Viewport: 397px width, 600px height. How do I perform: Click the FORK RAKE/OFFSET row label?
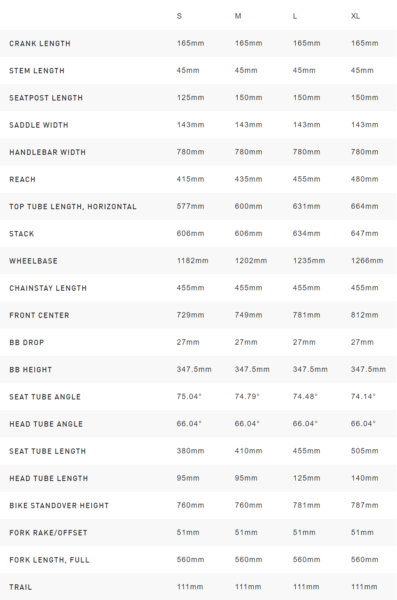pos(48,533)
